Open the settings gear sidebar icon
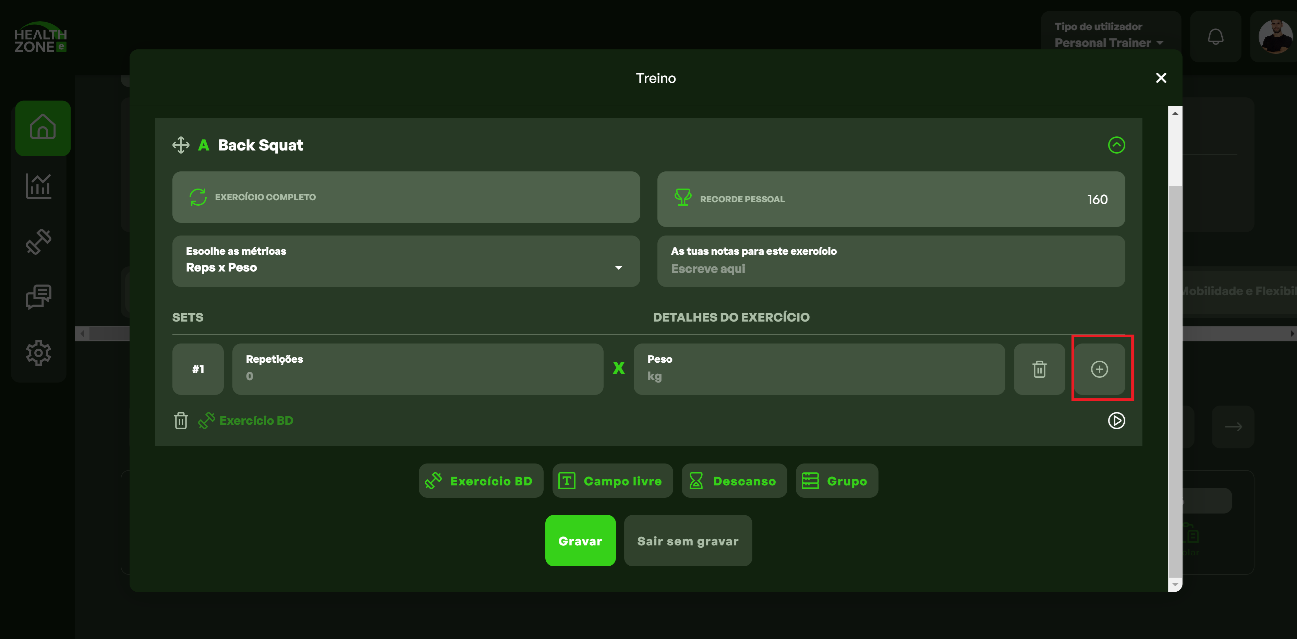 coord(40,353)
